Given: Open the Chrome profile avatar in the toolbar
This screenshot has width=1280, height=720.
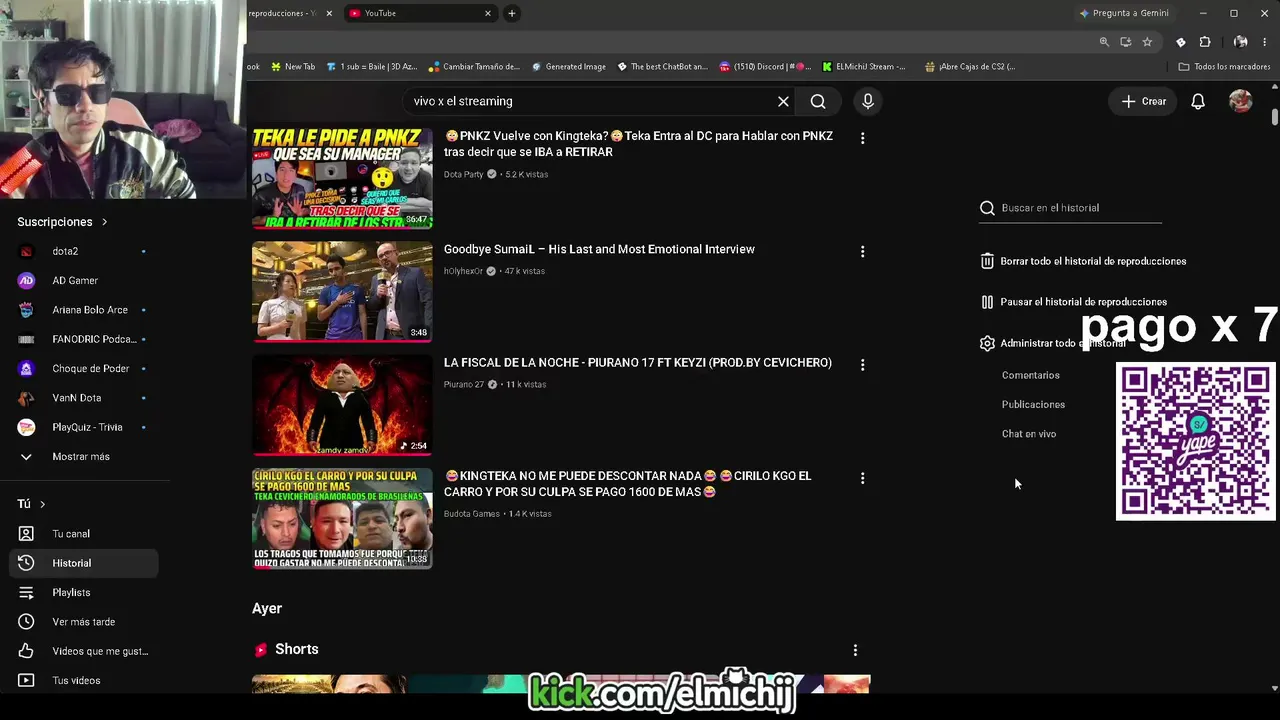Looking at the screenshot, I should tap(1241, 42).
